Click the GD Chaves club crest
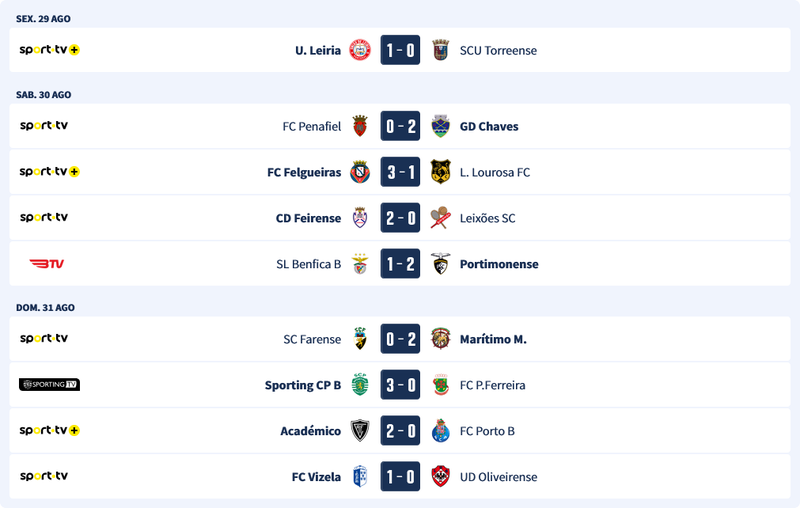 (440, 126)
